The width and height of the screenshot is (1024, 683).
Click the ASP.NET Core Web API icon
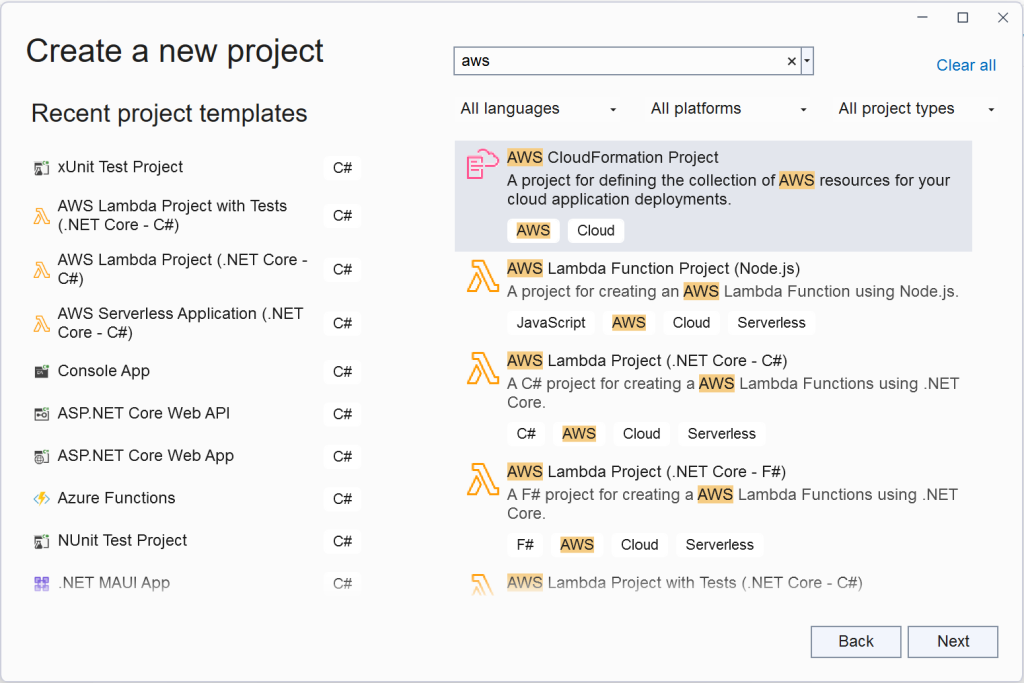click(x=41, y=414)
